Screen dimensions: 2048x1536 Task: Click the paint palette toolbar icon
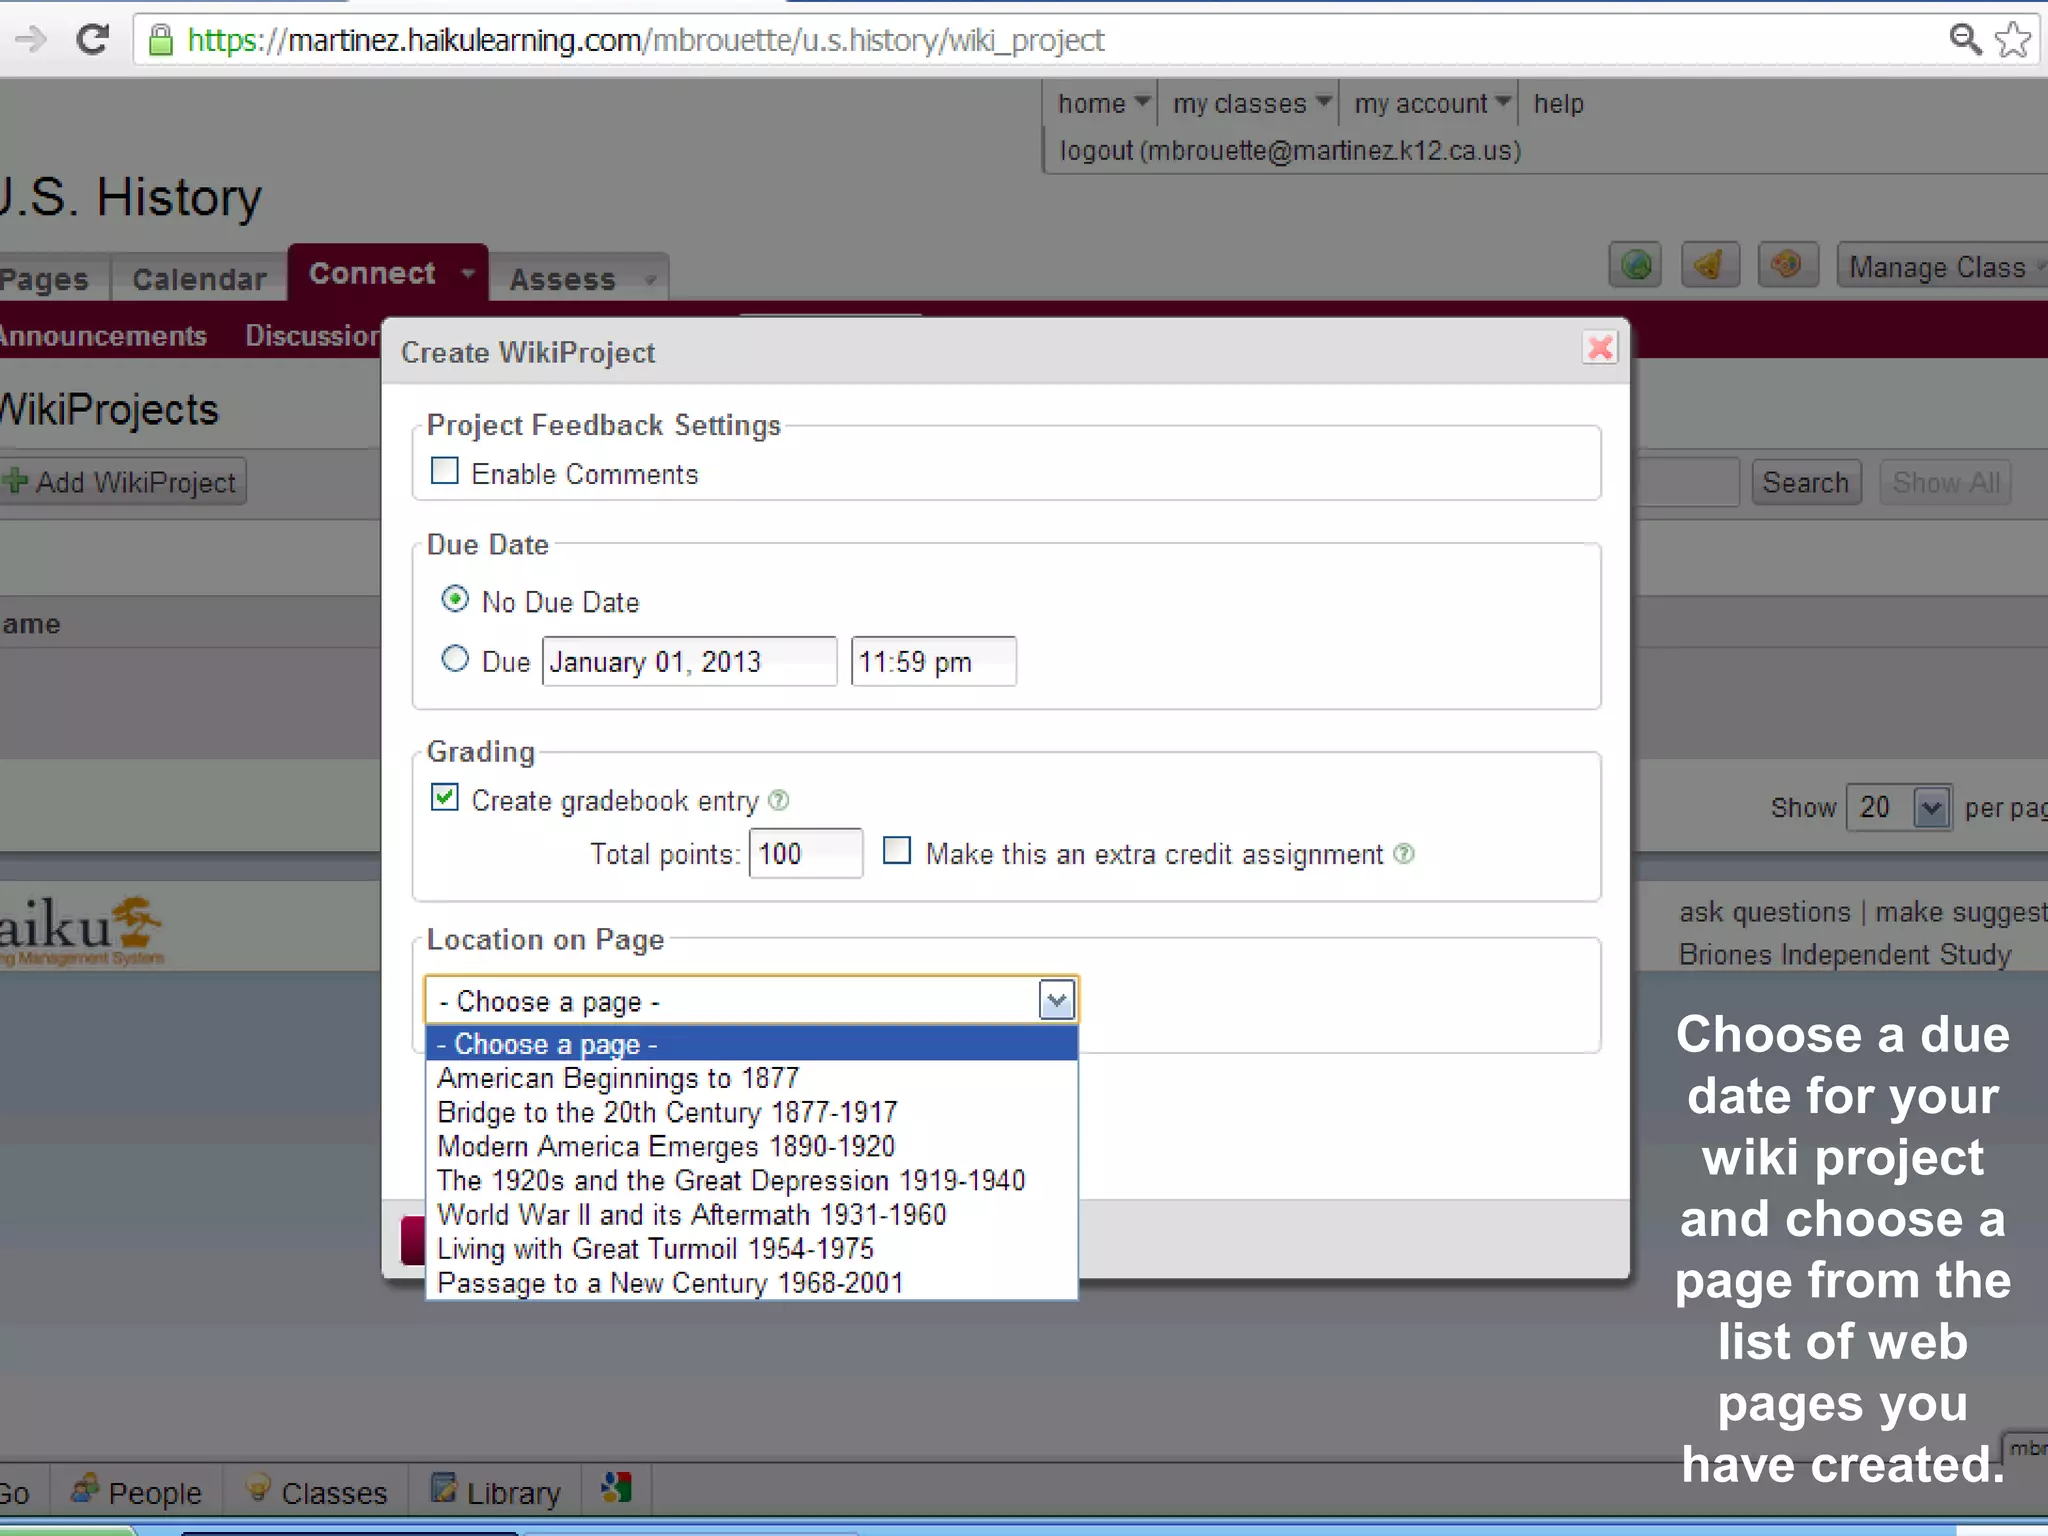click(1787, 266)
